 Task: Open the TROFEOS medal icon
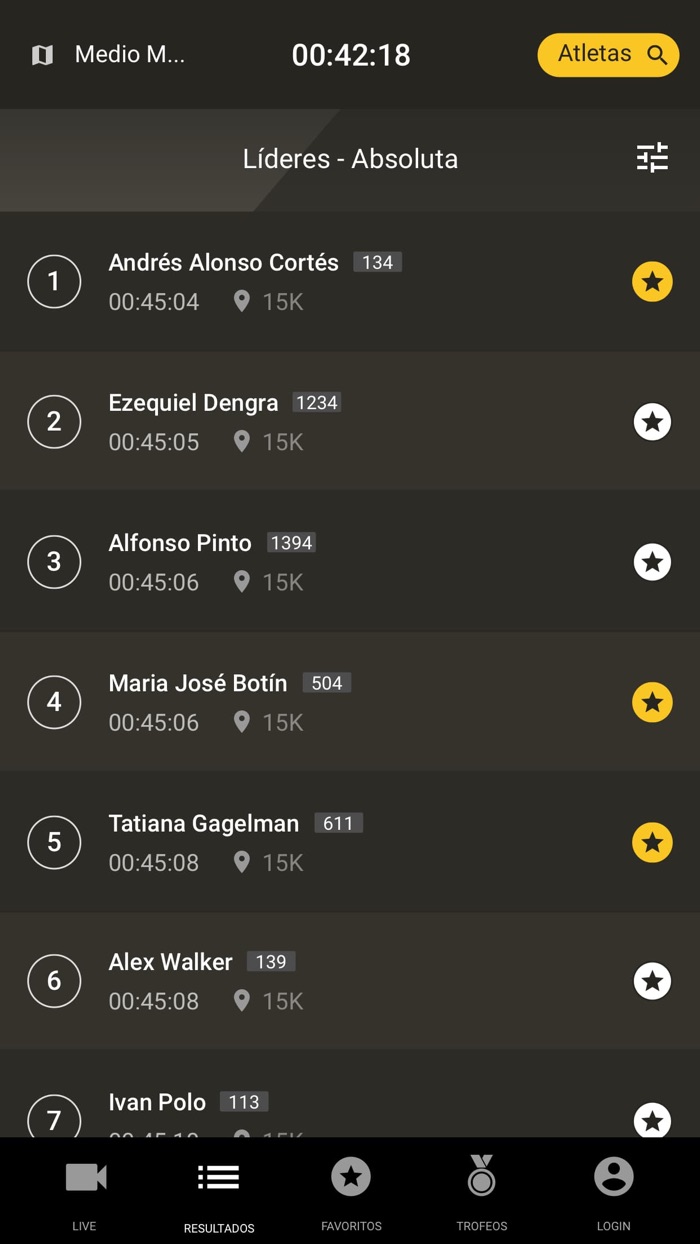point(481,1177)
